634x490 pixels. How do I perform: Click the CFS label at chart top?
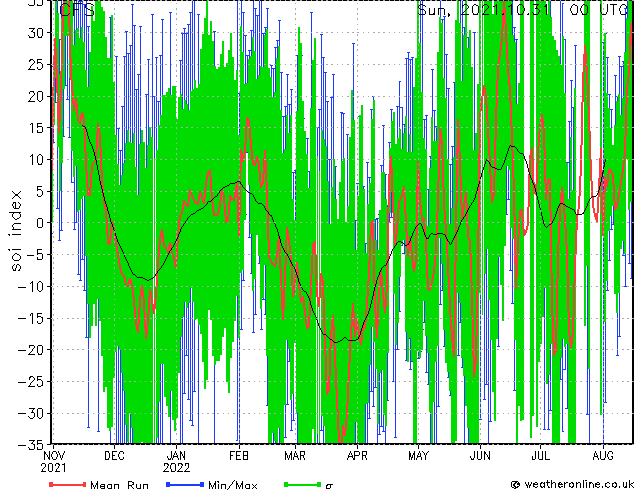click(x=76, y=9)
